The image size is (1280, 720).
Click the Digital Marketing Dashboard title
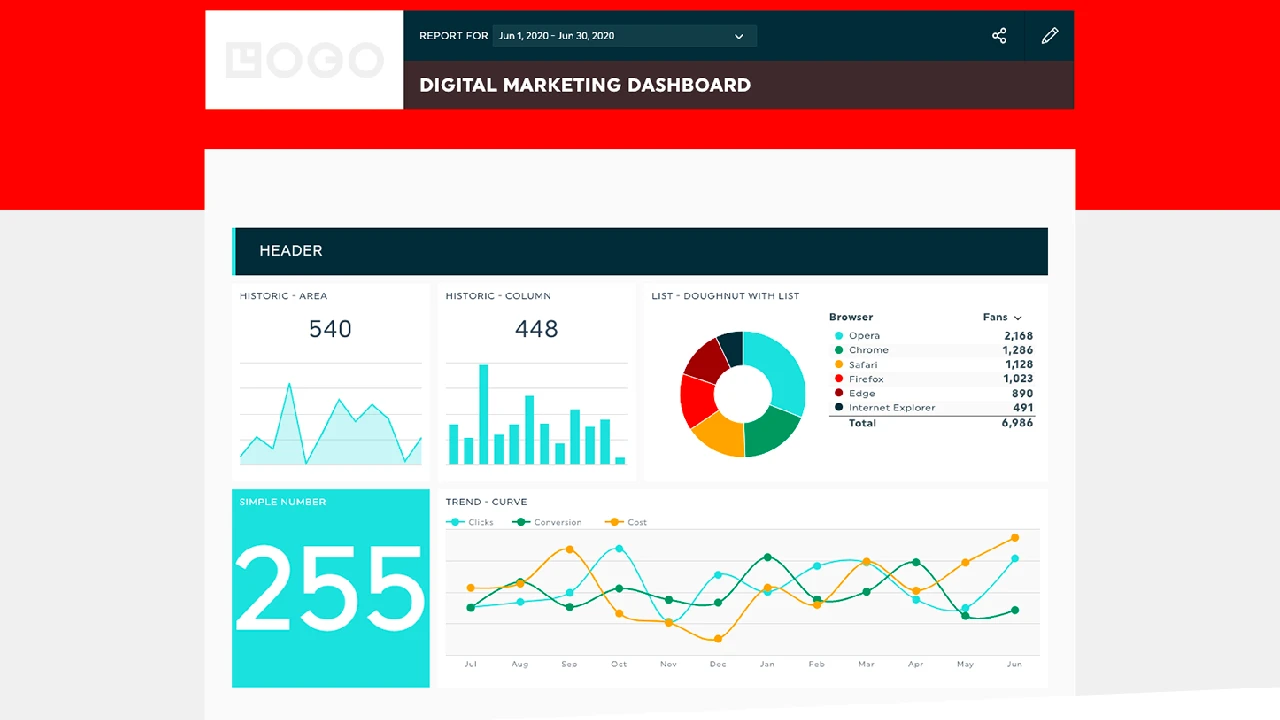pyautogui.click(x=585, y=85)
